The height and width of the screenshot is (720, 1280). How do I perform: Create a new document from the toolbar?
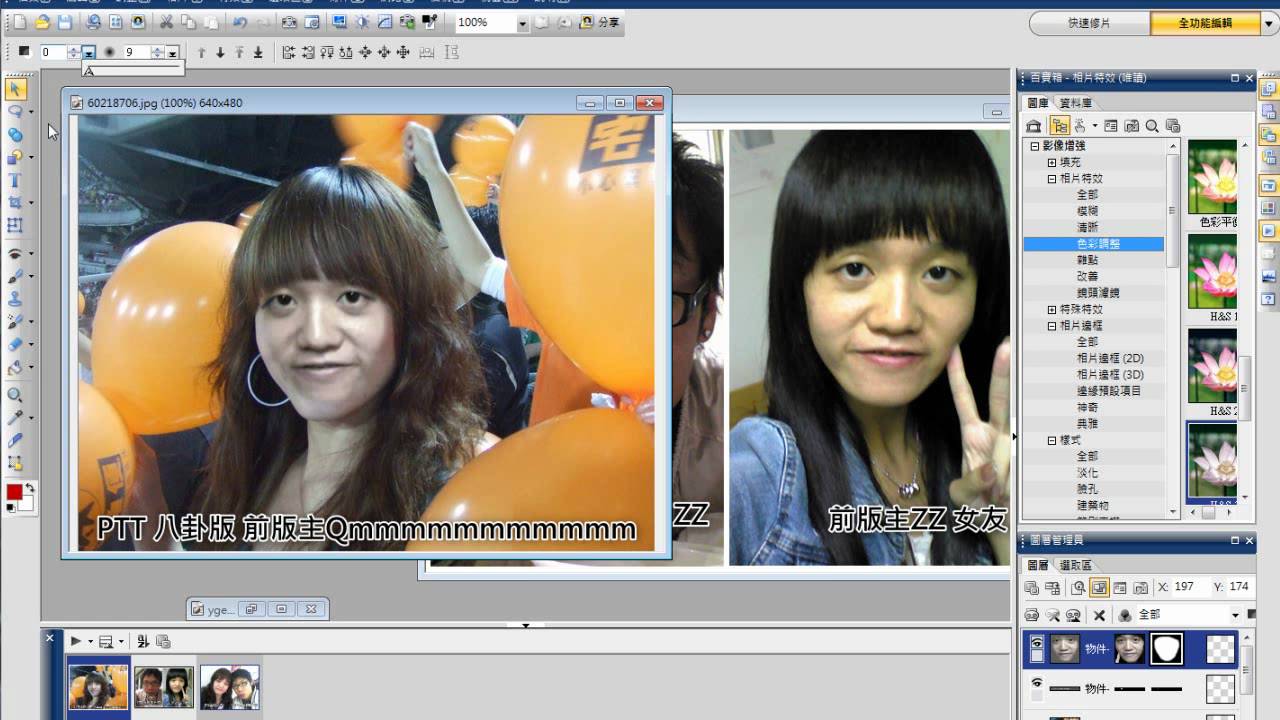pyautogui.click(x=21, y=22)
